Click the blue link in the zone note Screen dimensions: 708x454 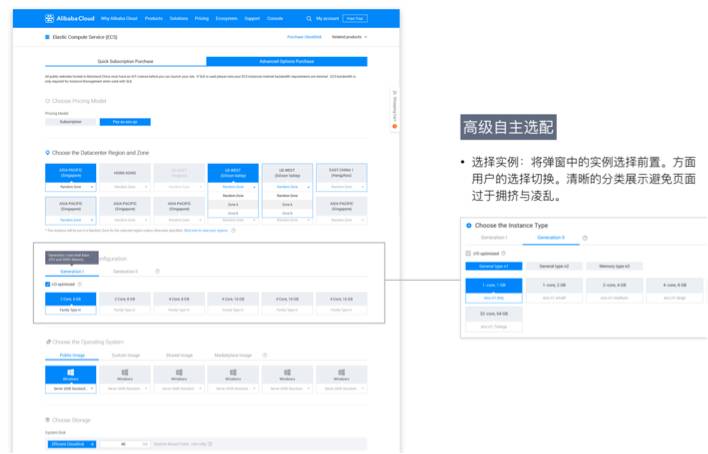click(x=206, y=230)
